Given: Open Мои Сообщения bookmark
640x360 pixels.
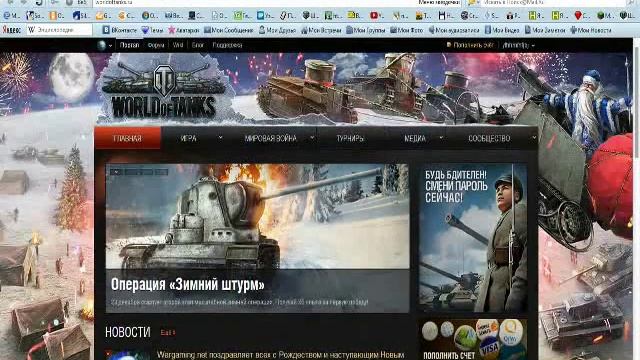Looking at the screenshot, I should (x=229, y=30).
